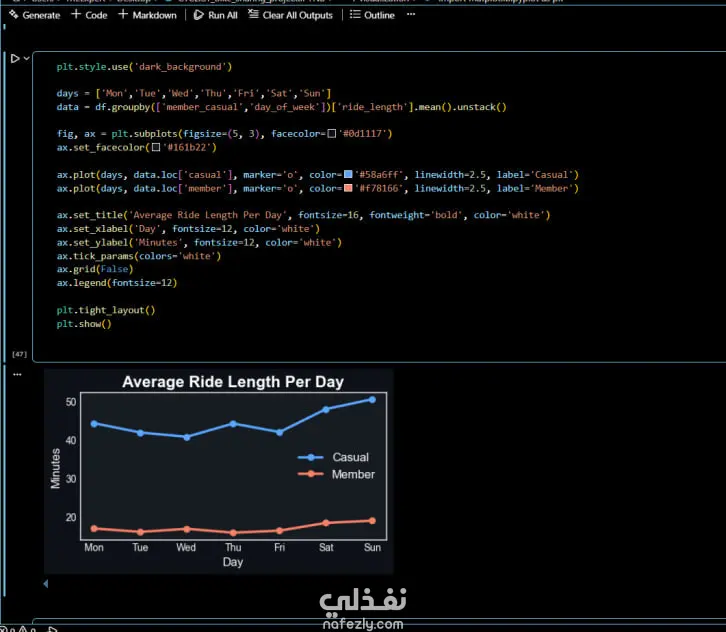The height and width of the screenshot is (632, 726).
Task: Click the days list definition line
Action: [x=194, y=94]
